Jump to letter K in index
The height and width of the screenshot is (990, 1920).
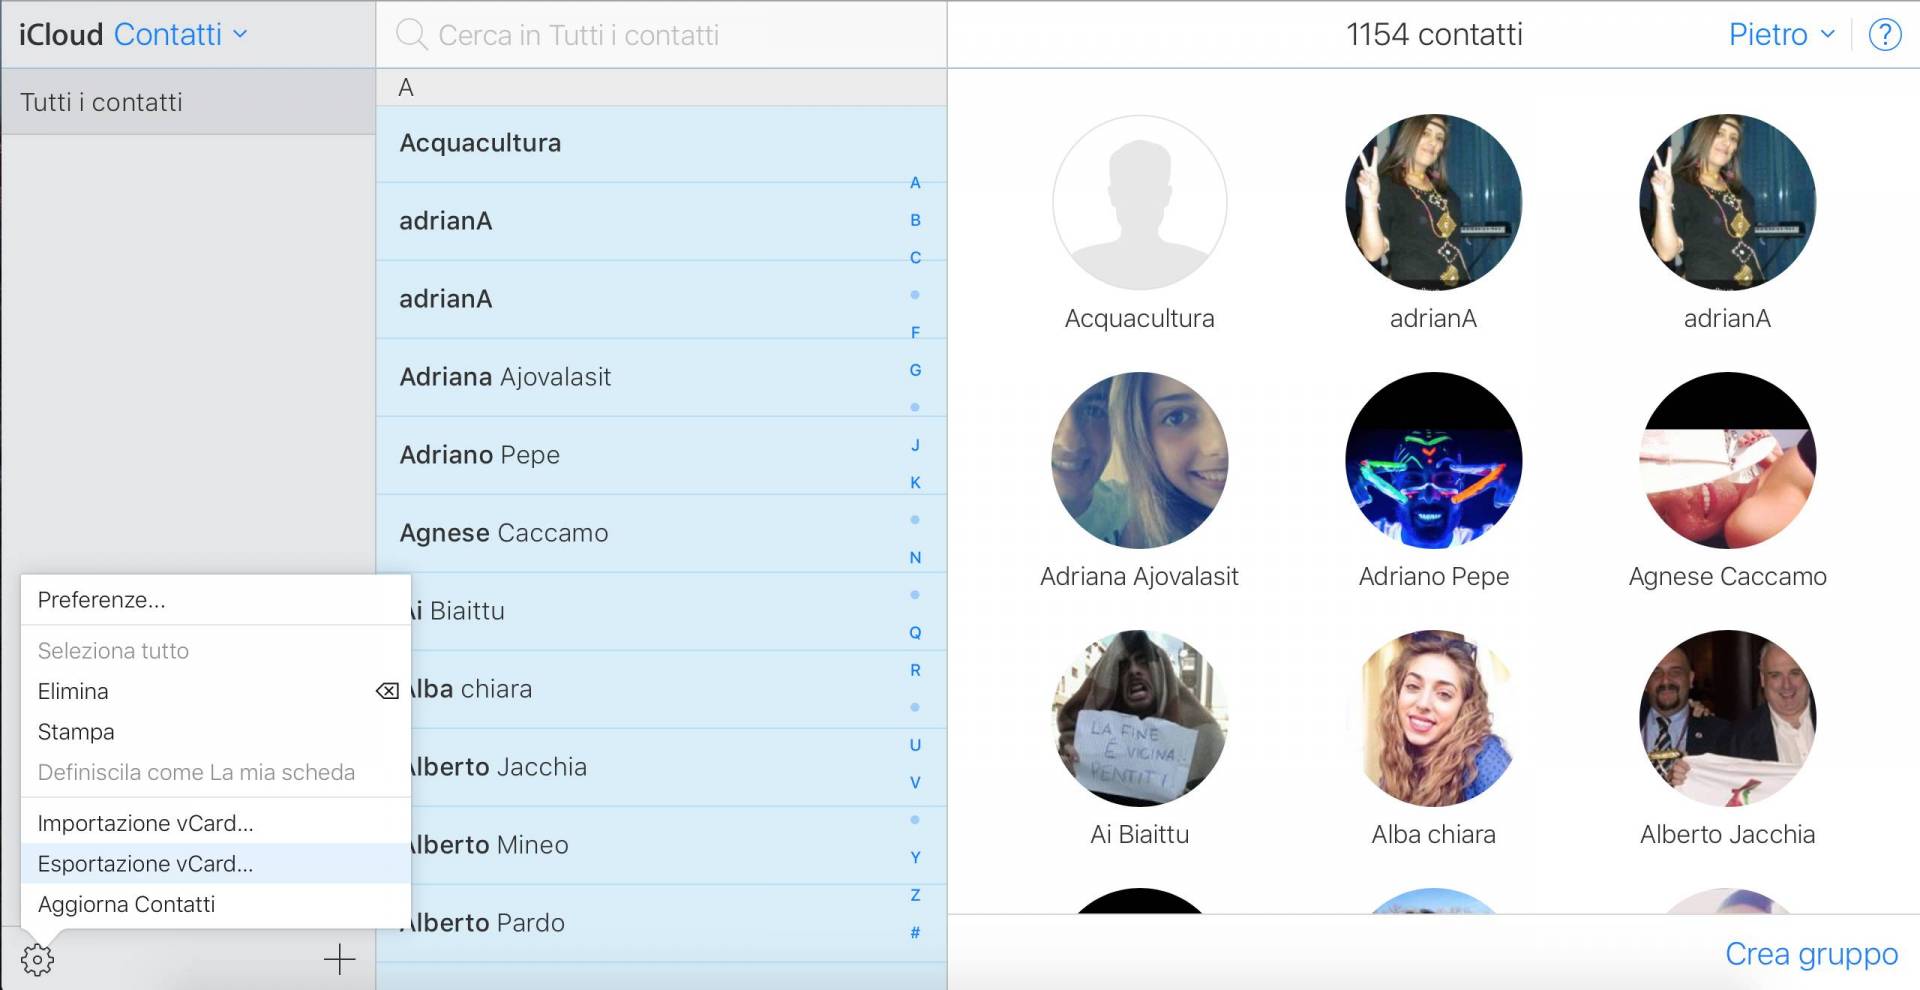[x=915, y=483]
